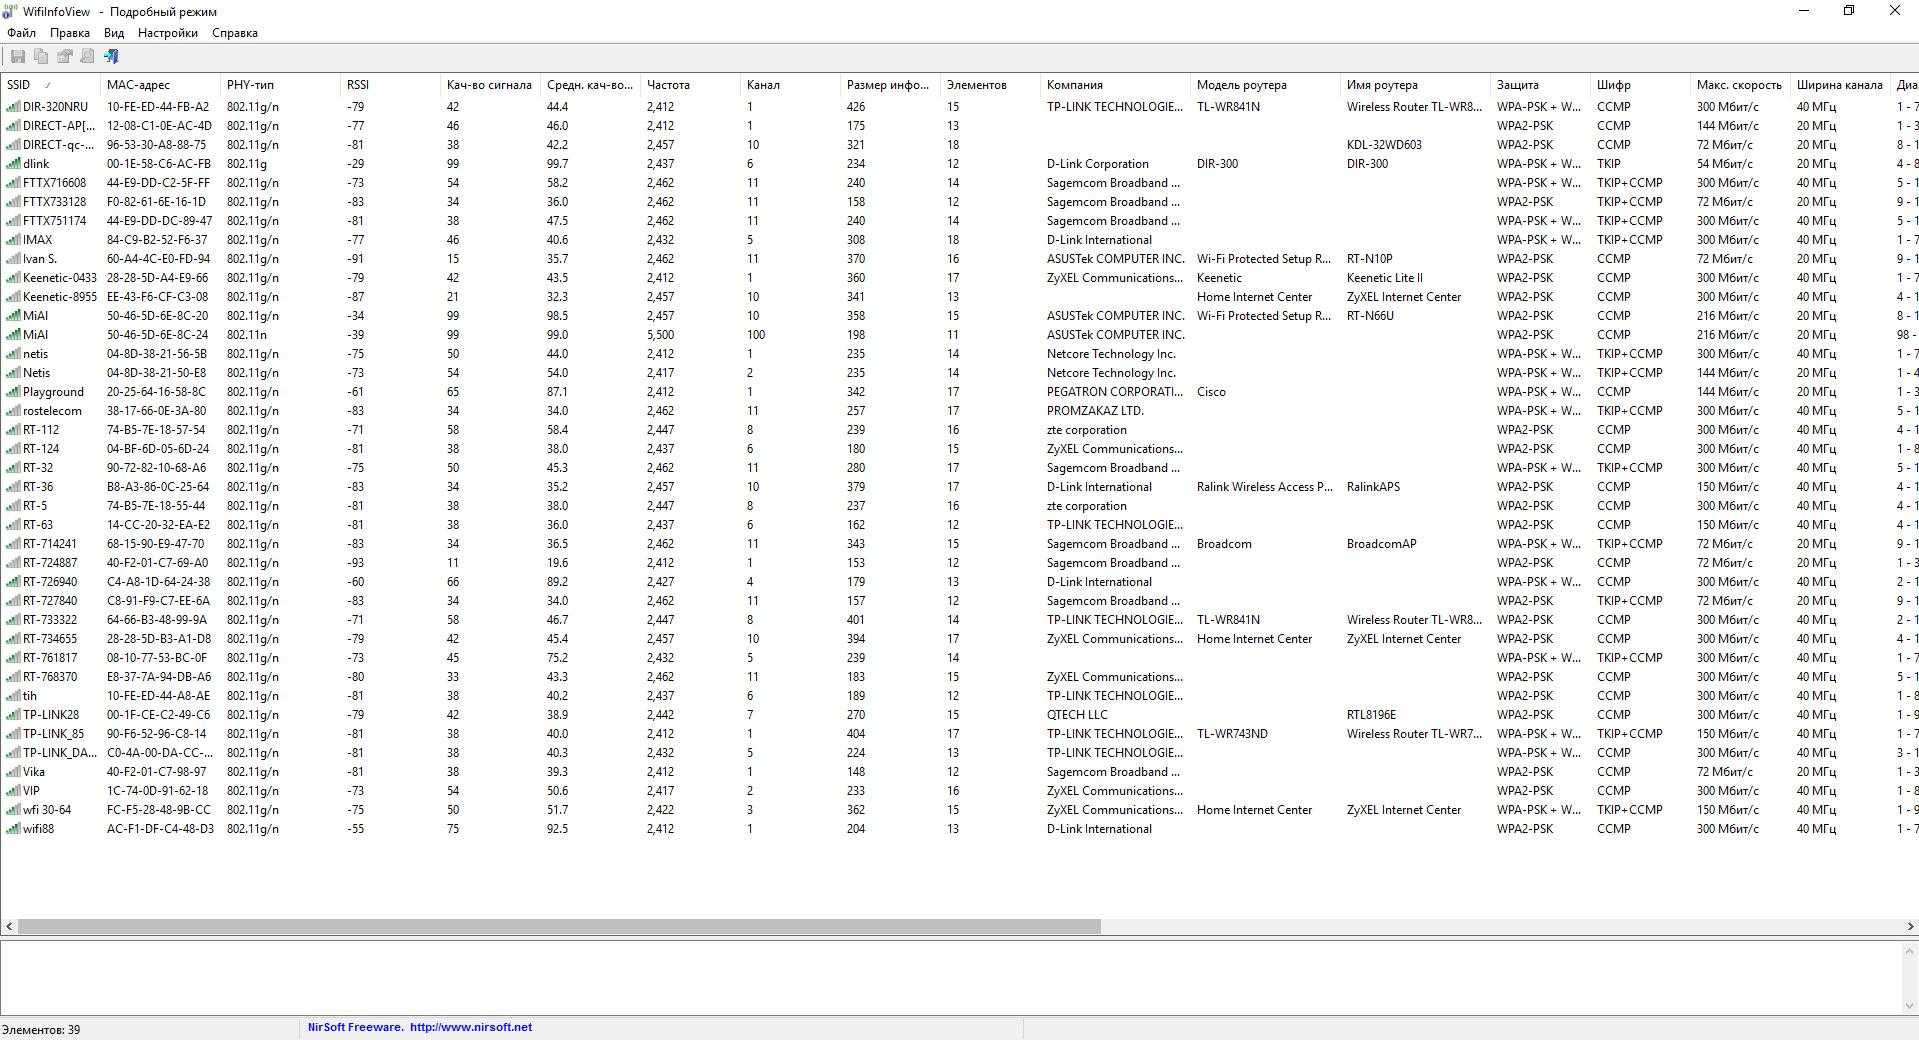Click the signal icon beside Playground network
1919x1040 pixels.
click(x=13, y=392)
